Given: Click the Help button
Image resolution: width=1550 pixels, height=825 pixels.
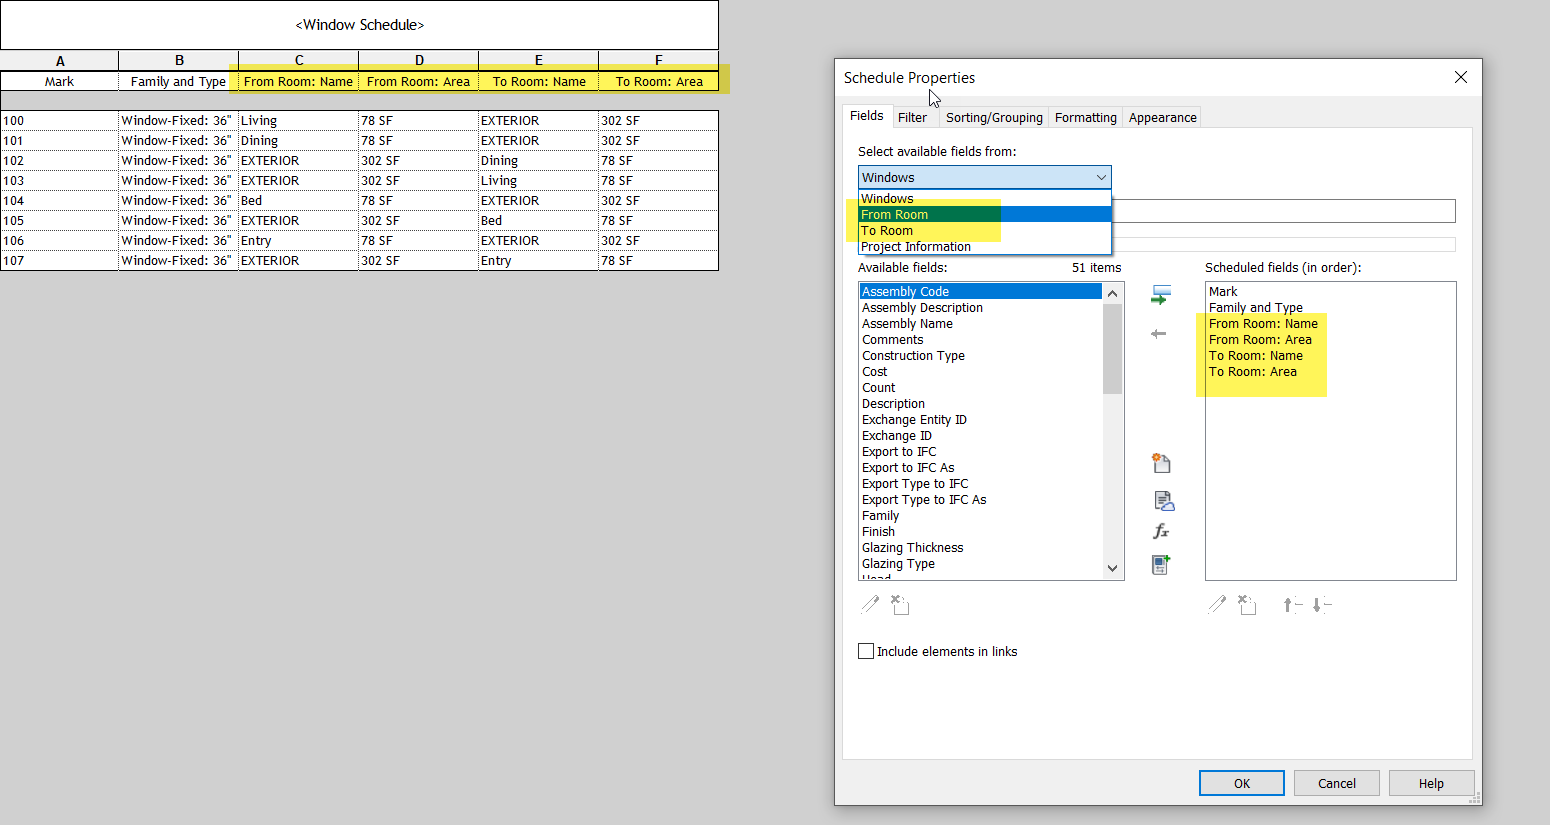Looking at the screenshot, I should click(1431, 783).
